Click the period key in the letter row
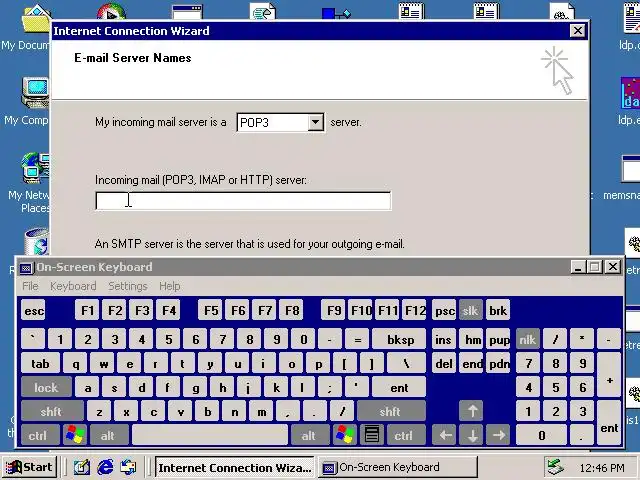 315,411
